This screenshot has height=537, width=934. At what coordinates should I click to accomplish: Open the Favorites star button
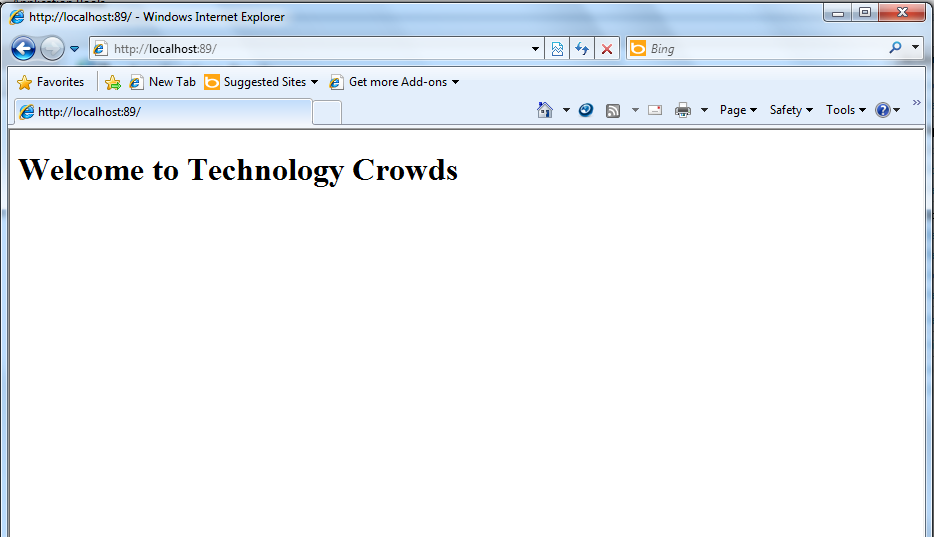click(51, 82)
